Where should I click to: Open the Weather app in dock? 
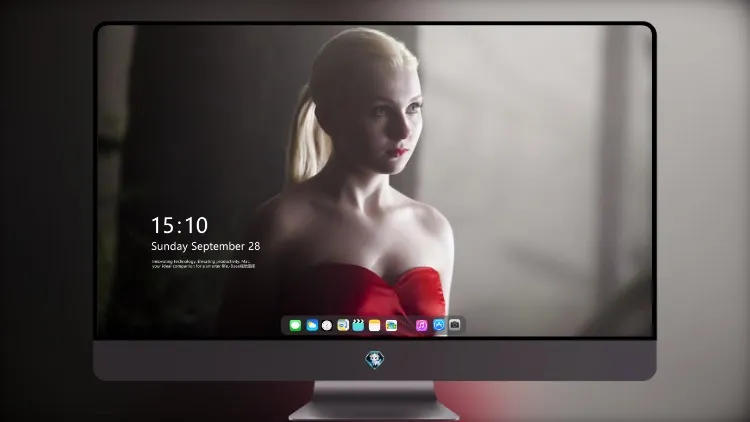[312, 325]
